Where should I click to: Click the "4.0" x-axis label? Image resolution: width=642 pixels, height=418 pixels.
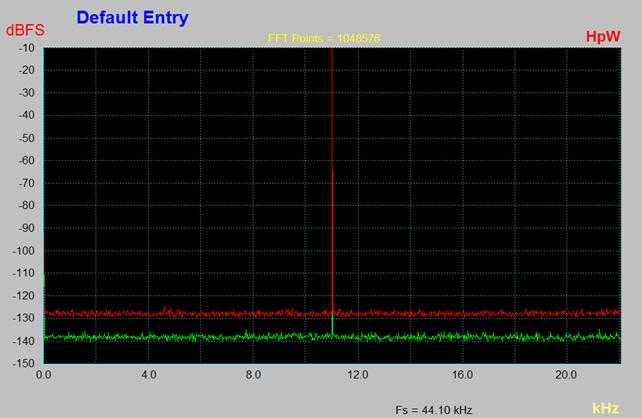(148, 375)
